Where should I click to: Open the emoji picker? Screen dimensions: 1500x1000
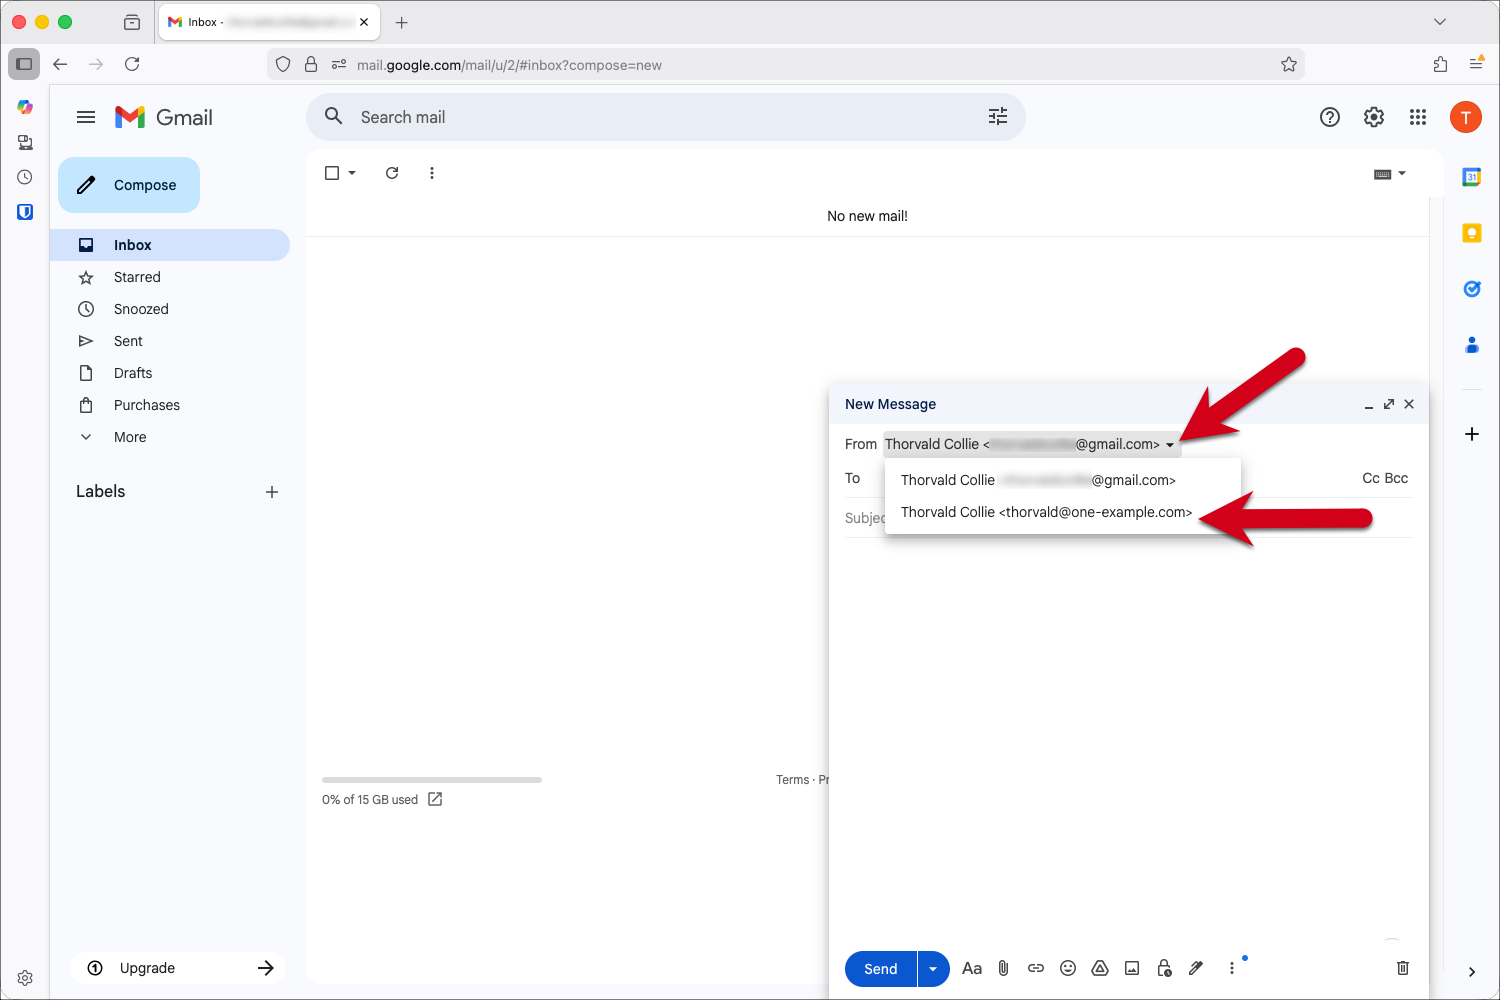[x=1068, y=968]
